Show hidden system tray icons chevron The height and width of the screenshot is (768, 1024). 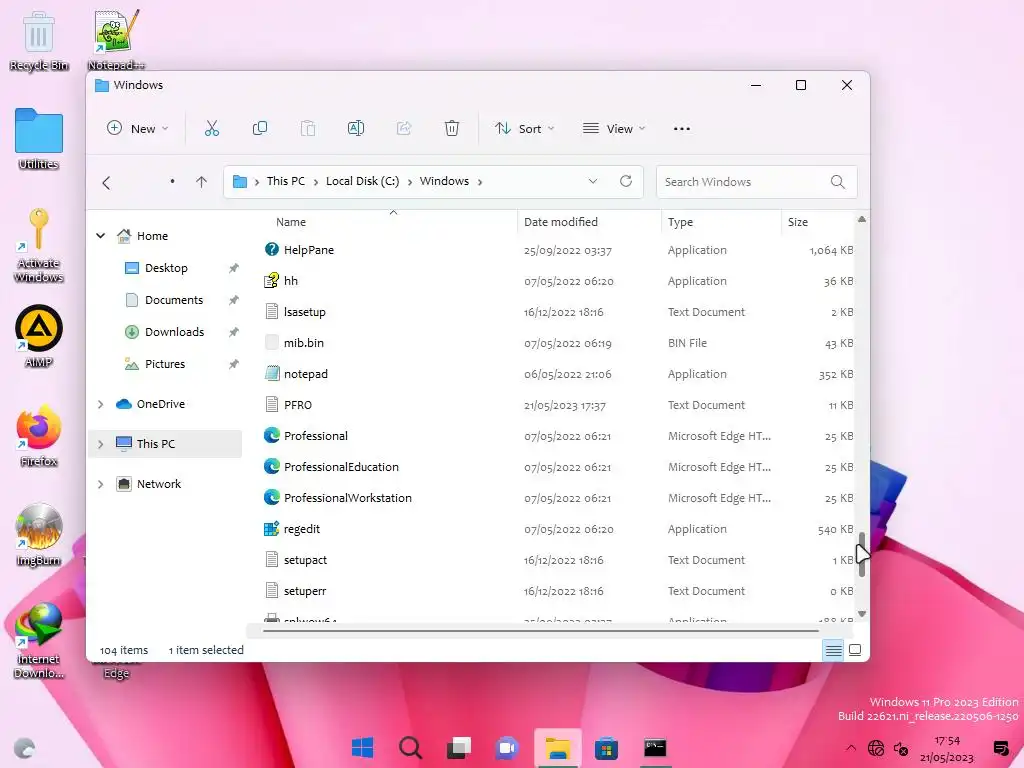click(x=850, y=748)
